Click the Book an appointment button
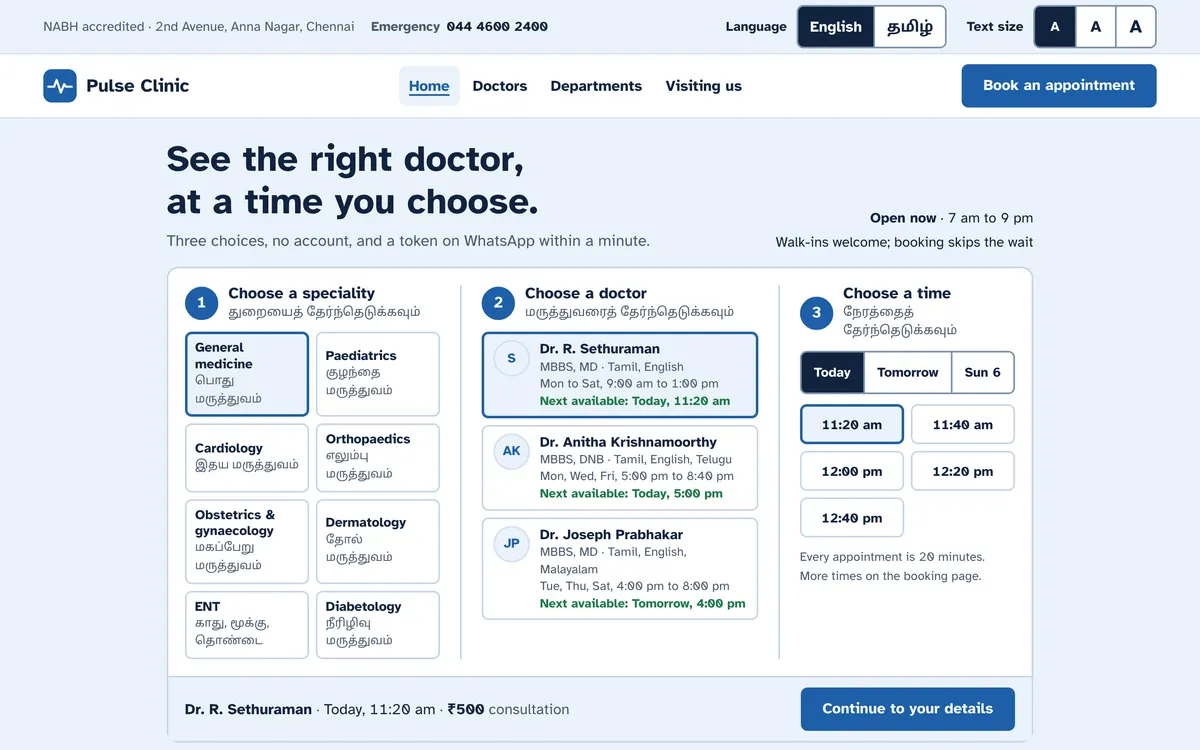The width and height of the screenshot is (1200, 750). [1059, 86]
